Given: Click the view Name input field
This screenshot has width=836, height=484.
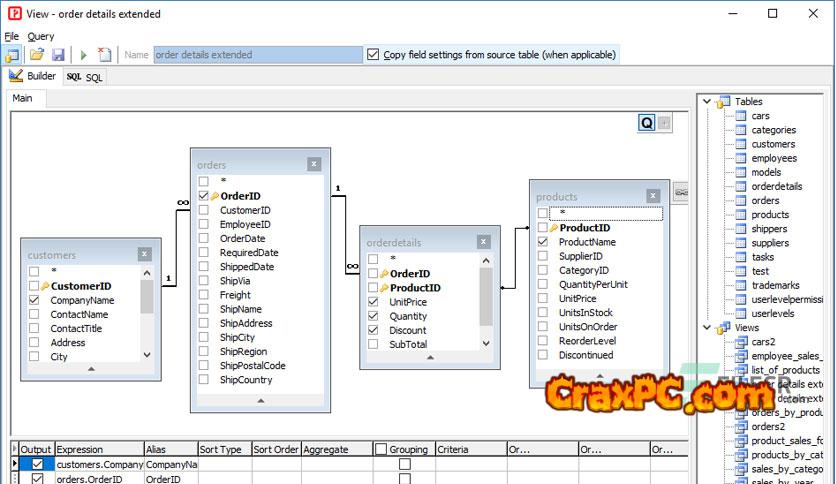Looking at the screenshot, I should 257,55.
